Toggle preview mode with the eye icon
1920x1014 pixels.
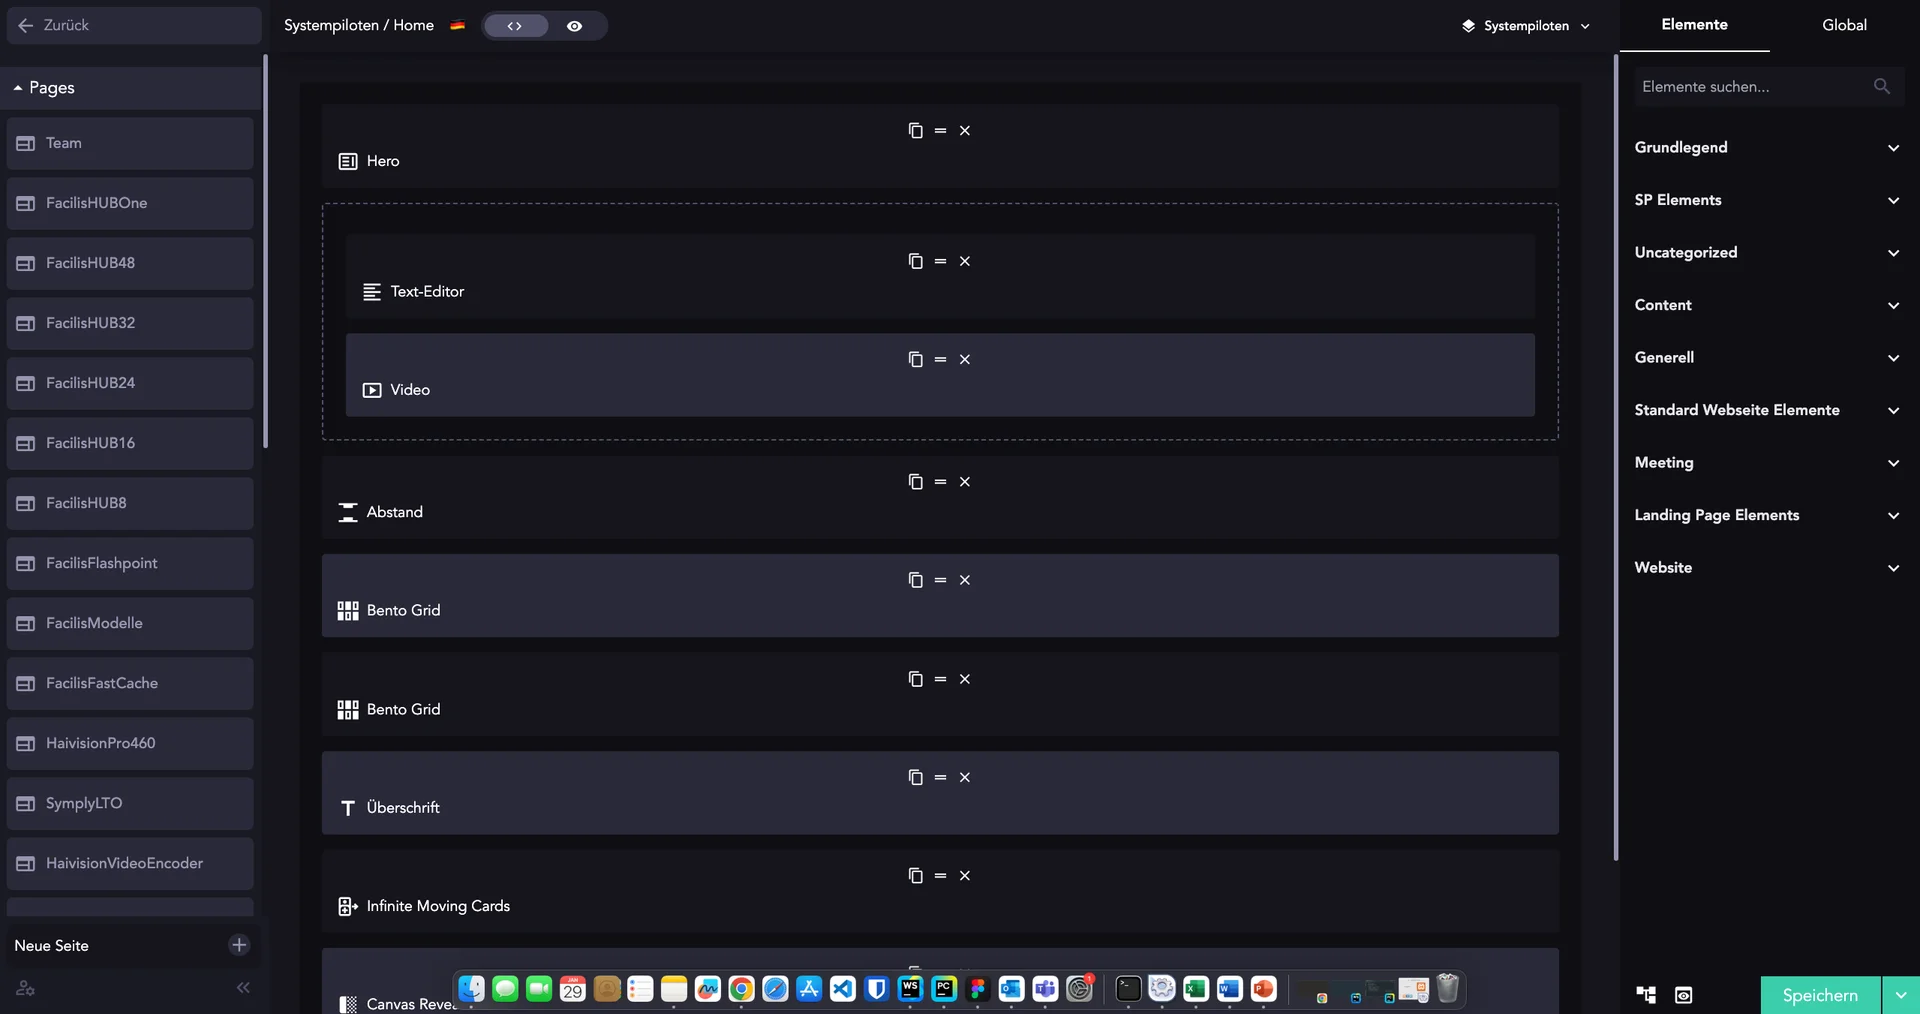574,26
